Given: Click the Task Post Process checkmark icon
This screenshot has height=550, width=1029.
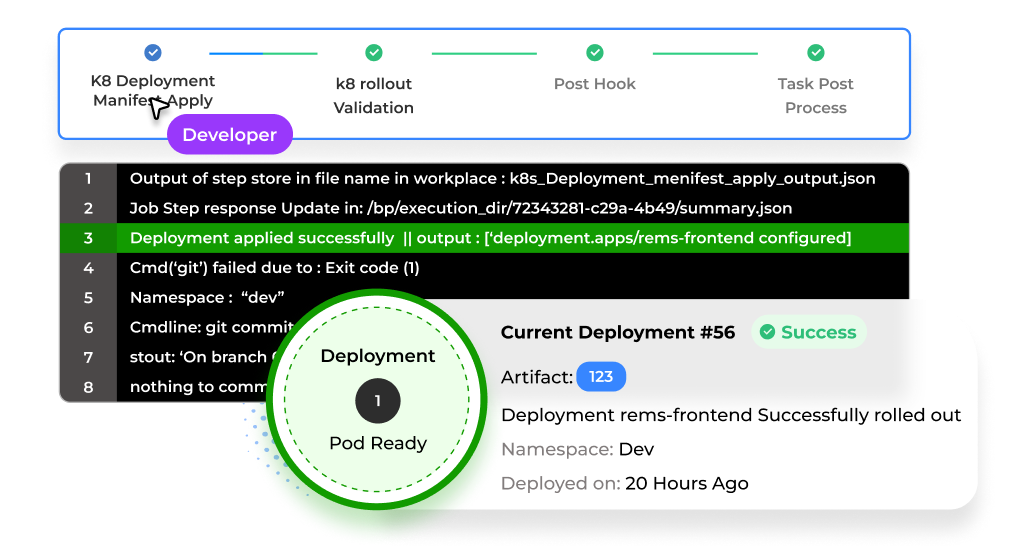Looking at the screenshot, I should pyautogui.click(x=816, y=53).
